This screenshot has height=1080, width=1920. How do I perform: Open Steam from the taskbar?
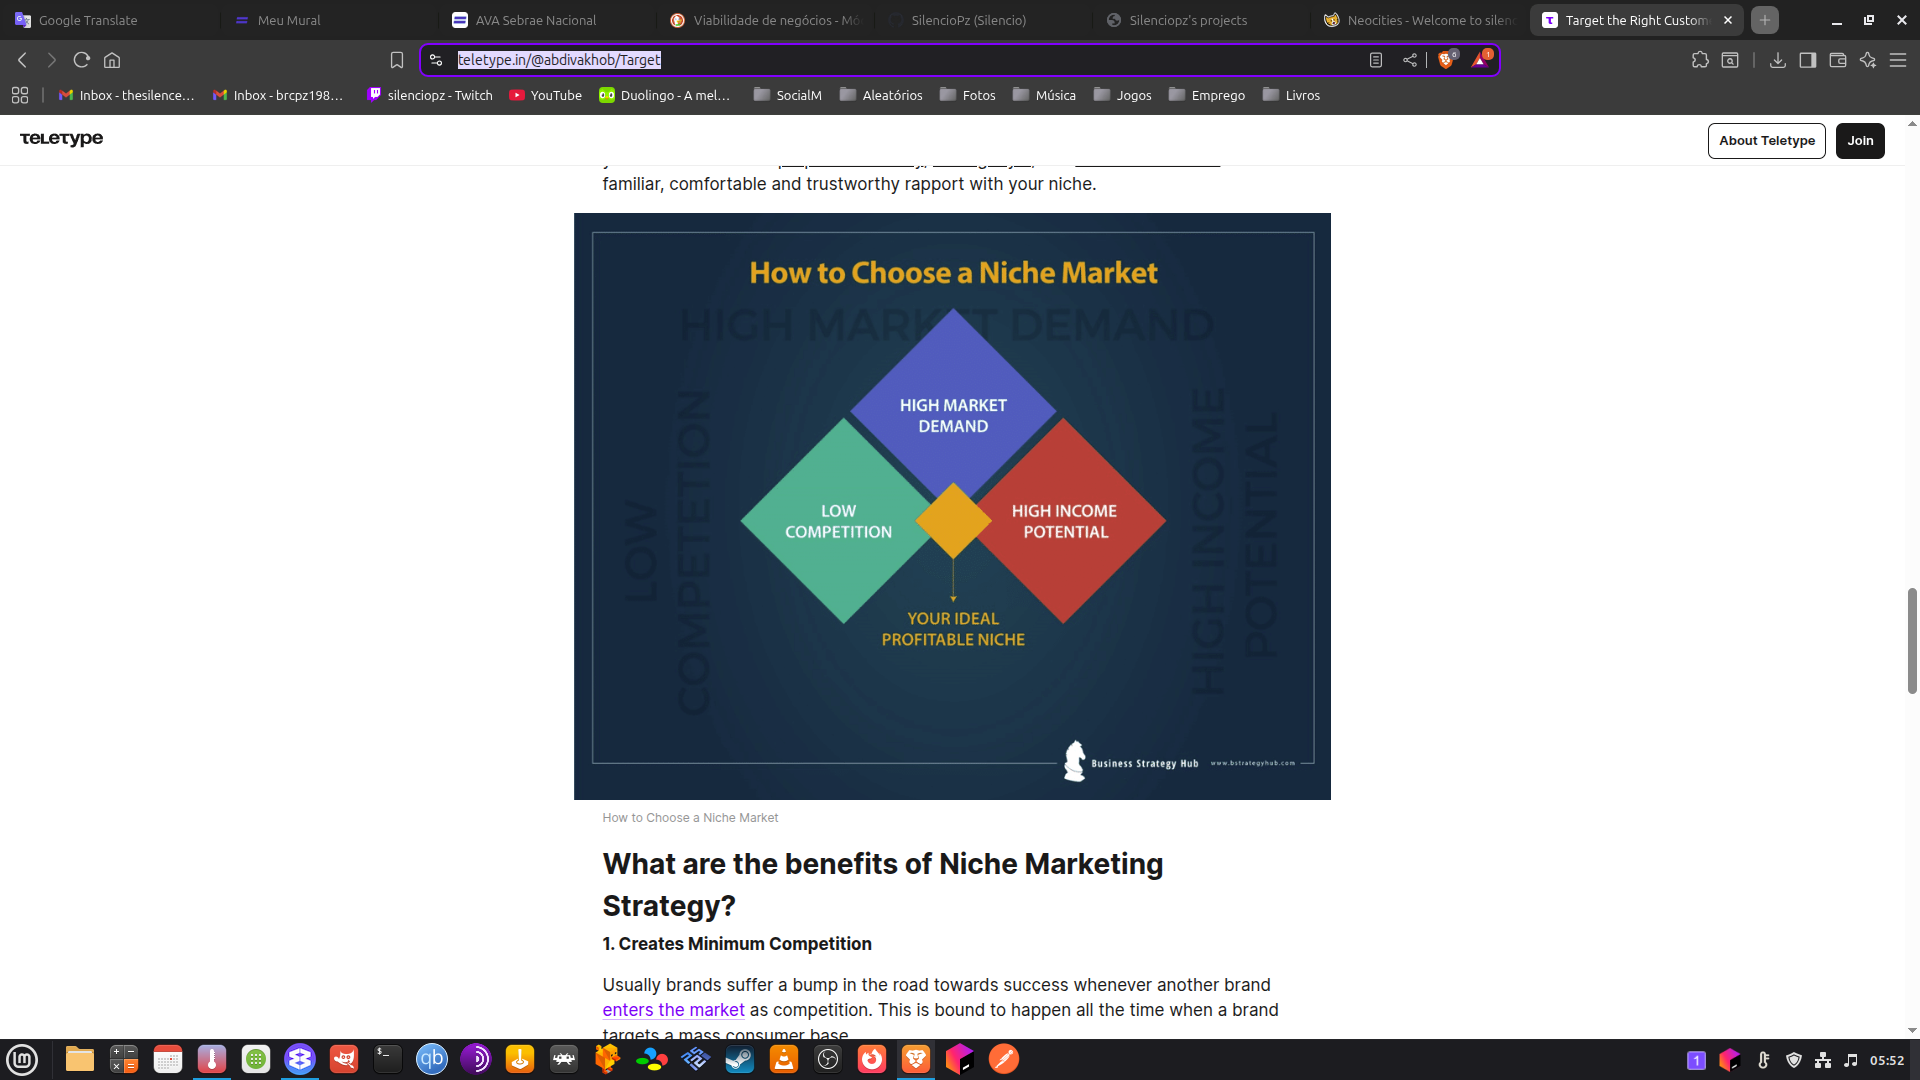click(x=740, y=1059)
